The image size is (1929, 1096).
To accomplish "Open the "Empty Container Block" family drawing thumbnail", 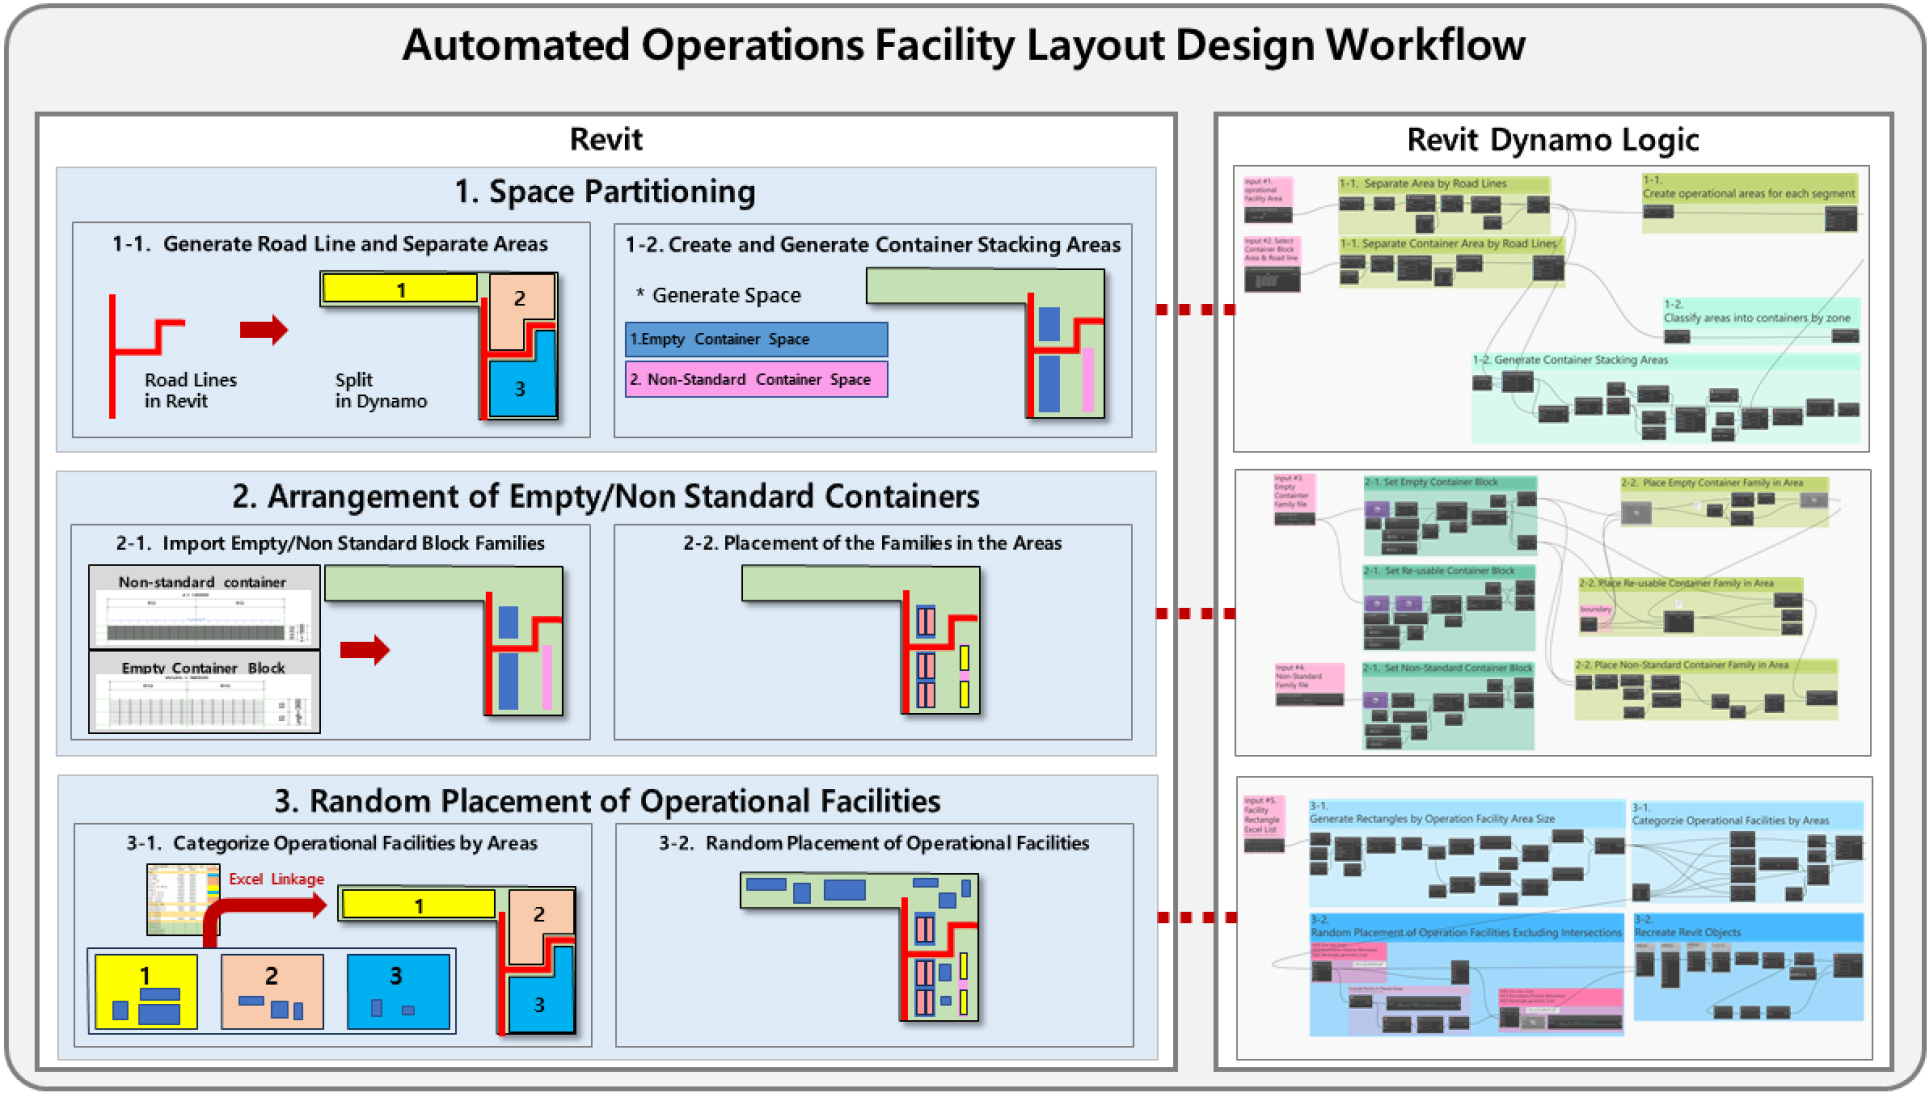I will point(204,692).
